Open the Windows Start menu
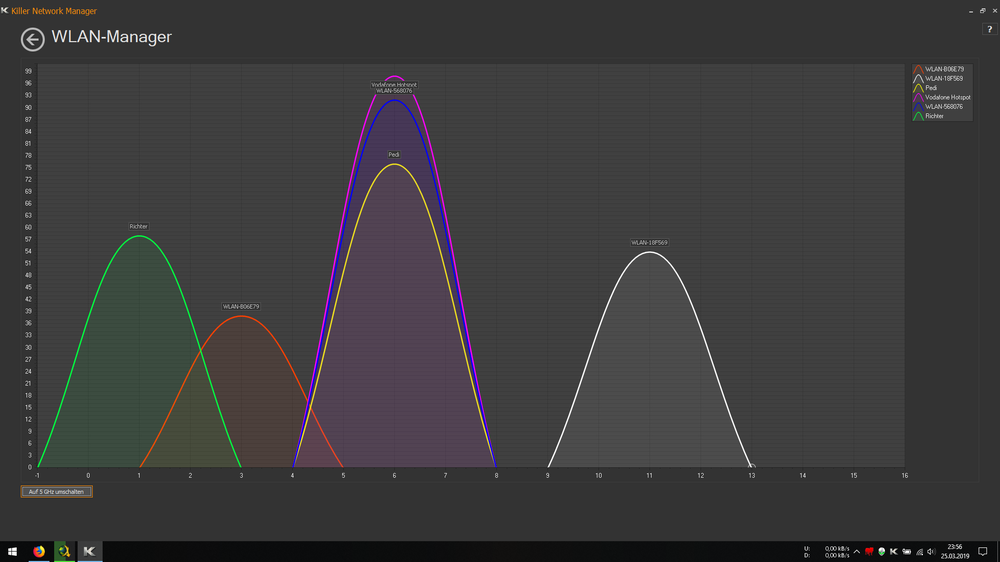1000x562 pixels. 13,551
